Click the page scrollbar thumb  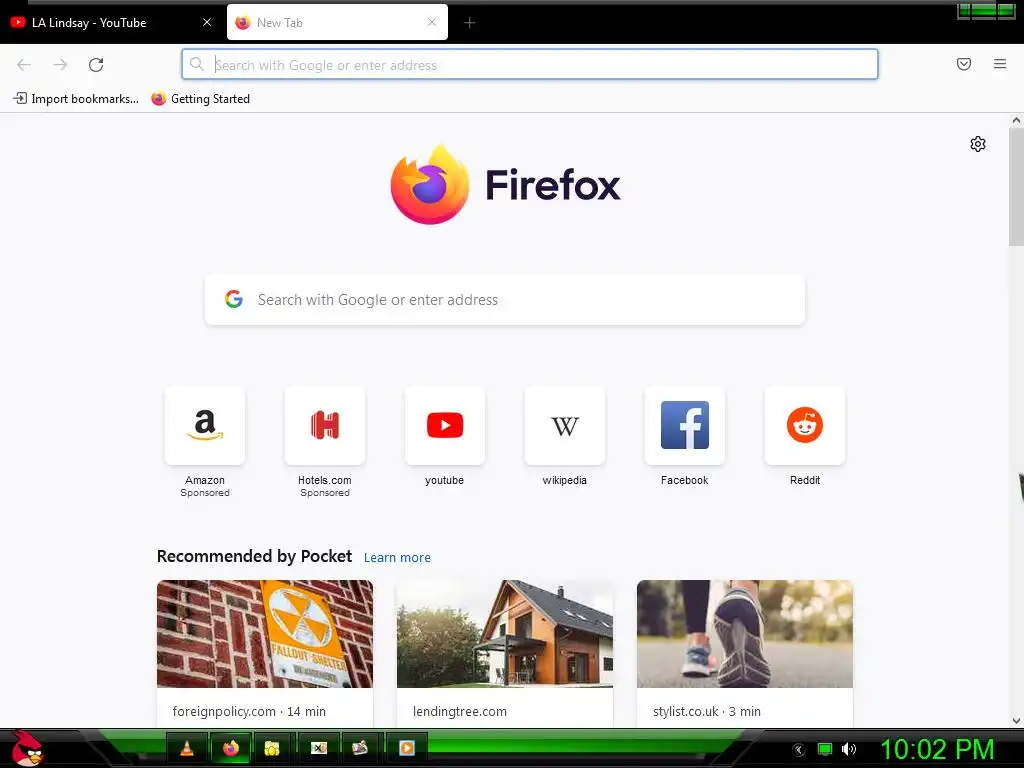click(1016, 186)
